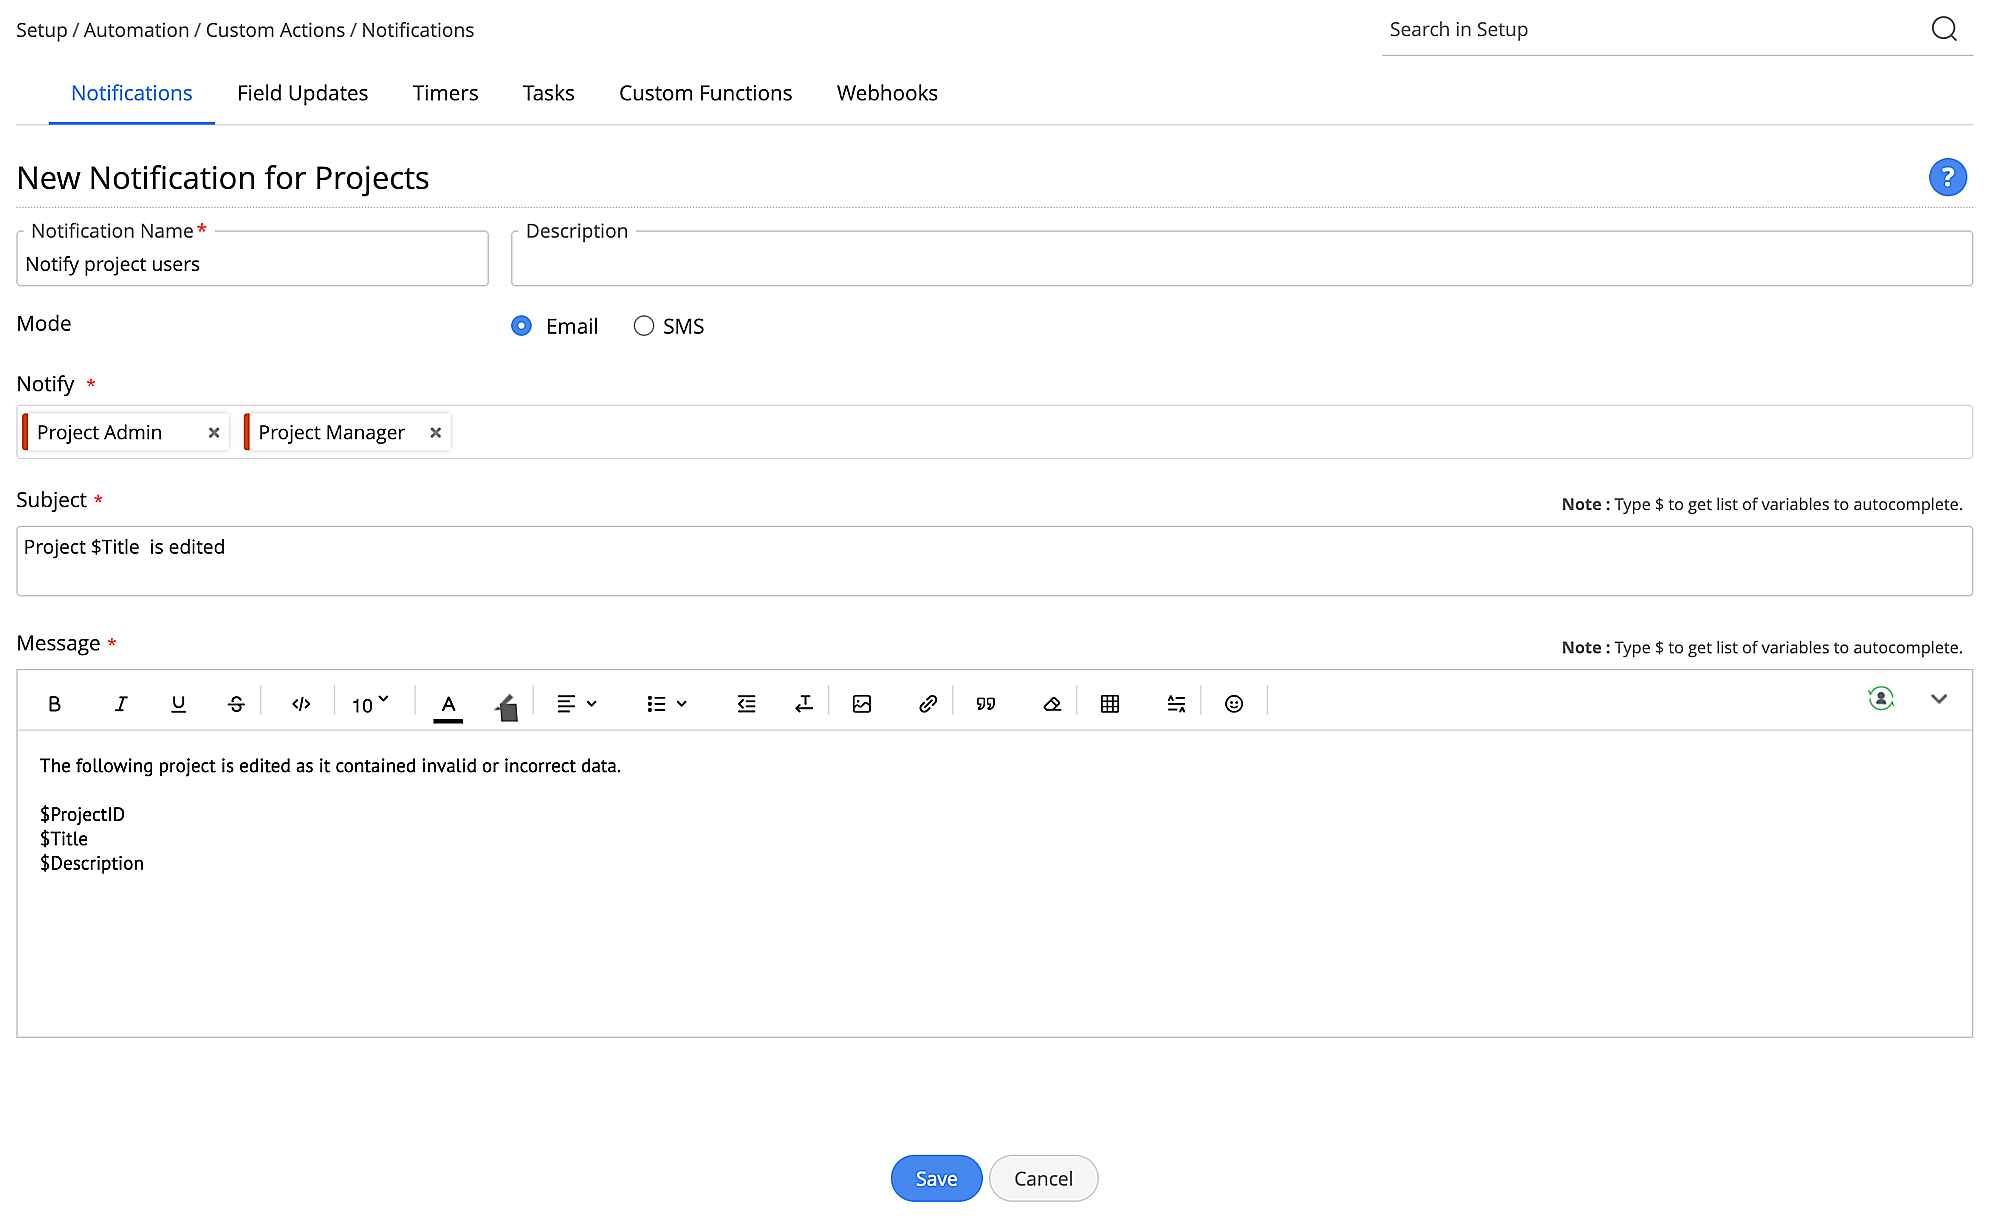Image resolution: width=2000 pixels, height=1227 pixels.
Task: Select the SMS mode radio button
Action: [x=644, y=326]
